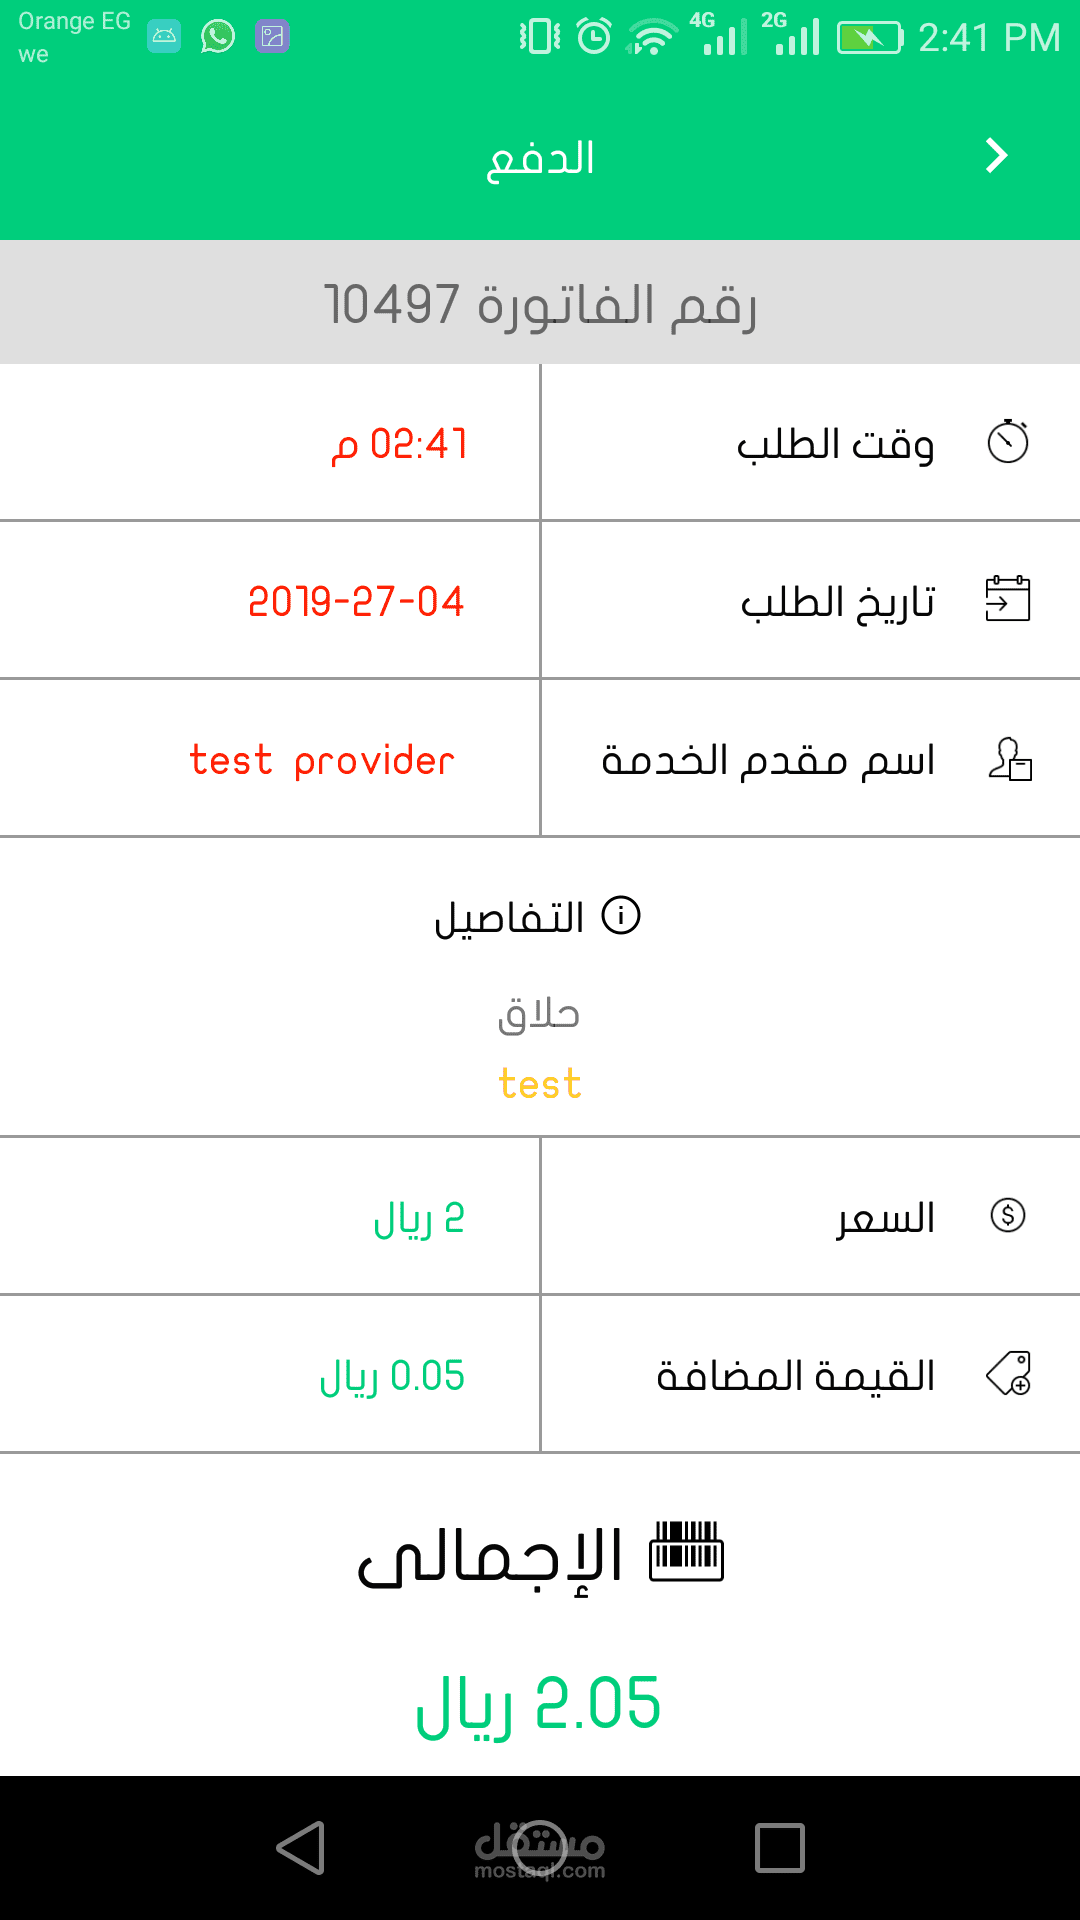Tap the alarm clock icon in the status bar
This screenshot has width=1080, height=1920.
(594, 37)
